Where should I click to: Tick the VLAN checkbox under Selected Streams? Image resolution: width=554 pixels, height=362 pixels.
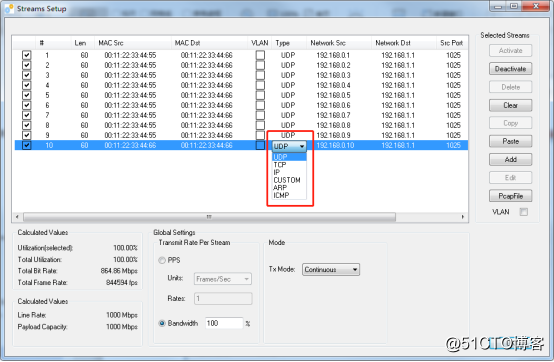pos(524,212)
